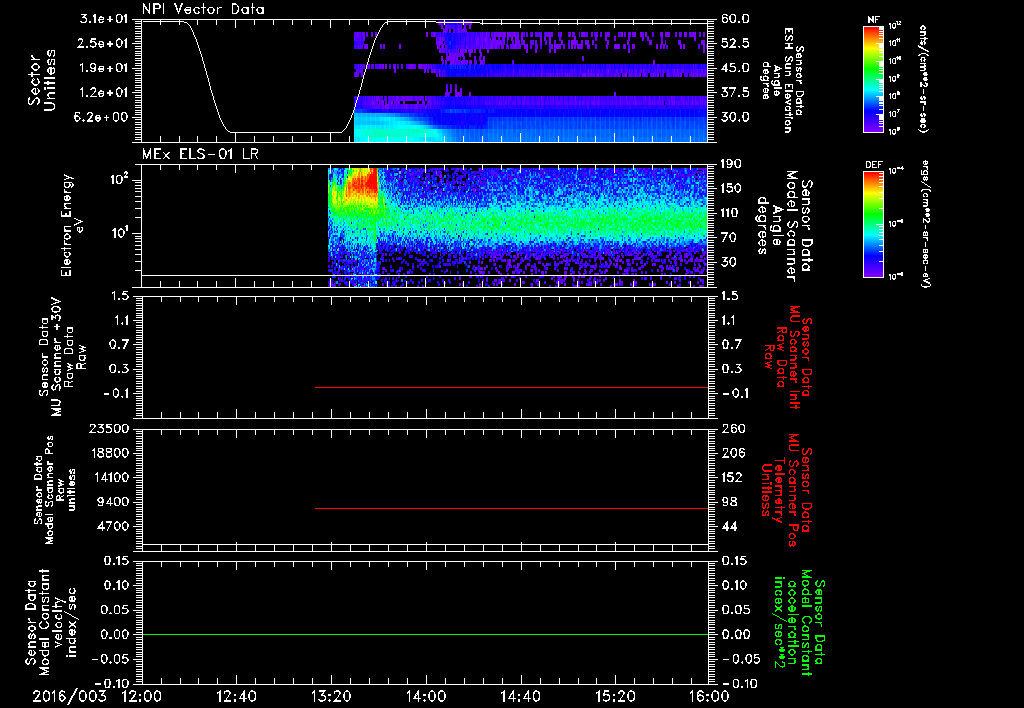Click the green line in velocity plot
The height and width of the screenshot is (708, 1024).
tap(425, 634)
